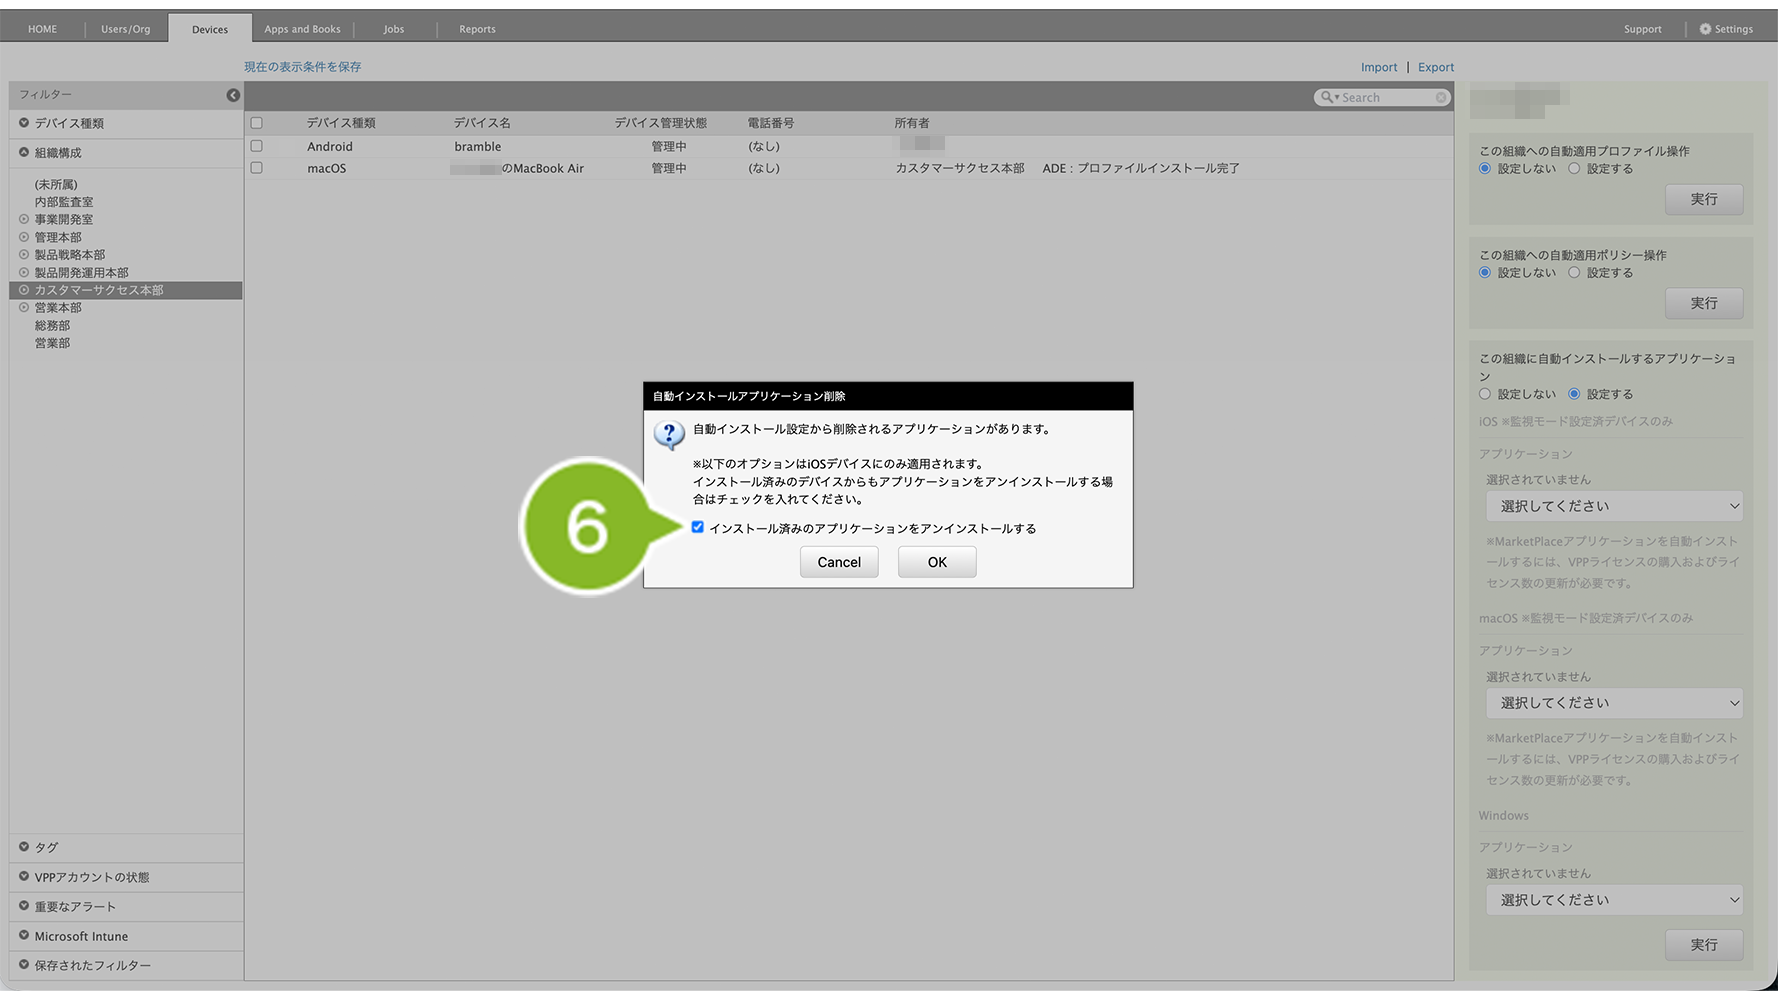Sort by デバイス名 column header

click(482, 123)
